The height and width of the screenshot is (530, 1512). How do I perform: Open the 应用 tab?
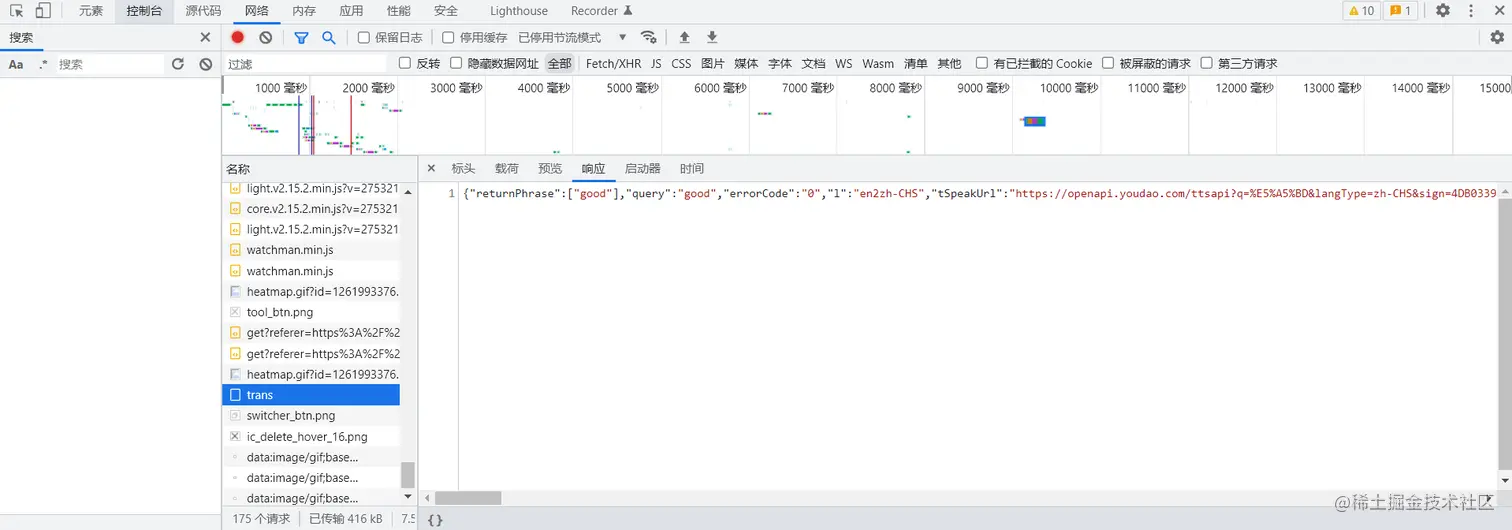tap(351, 11)
